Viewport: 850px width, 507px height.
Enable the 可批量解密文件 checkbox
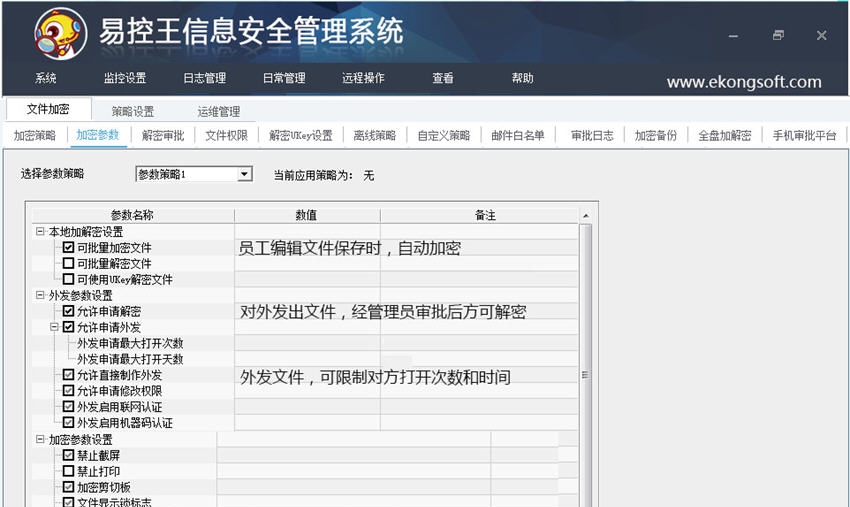click(69, 263)
